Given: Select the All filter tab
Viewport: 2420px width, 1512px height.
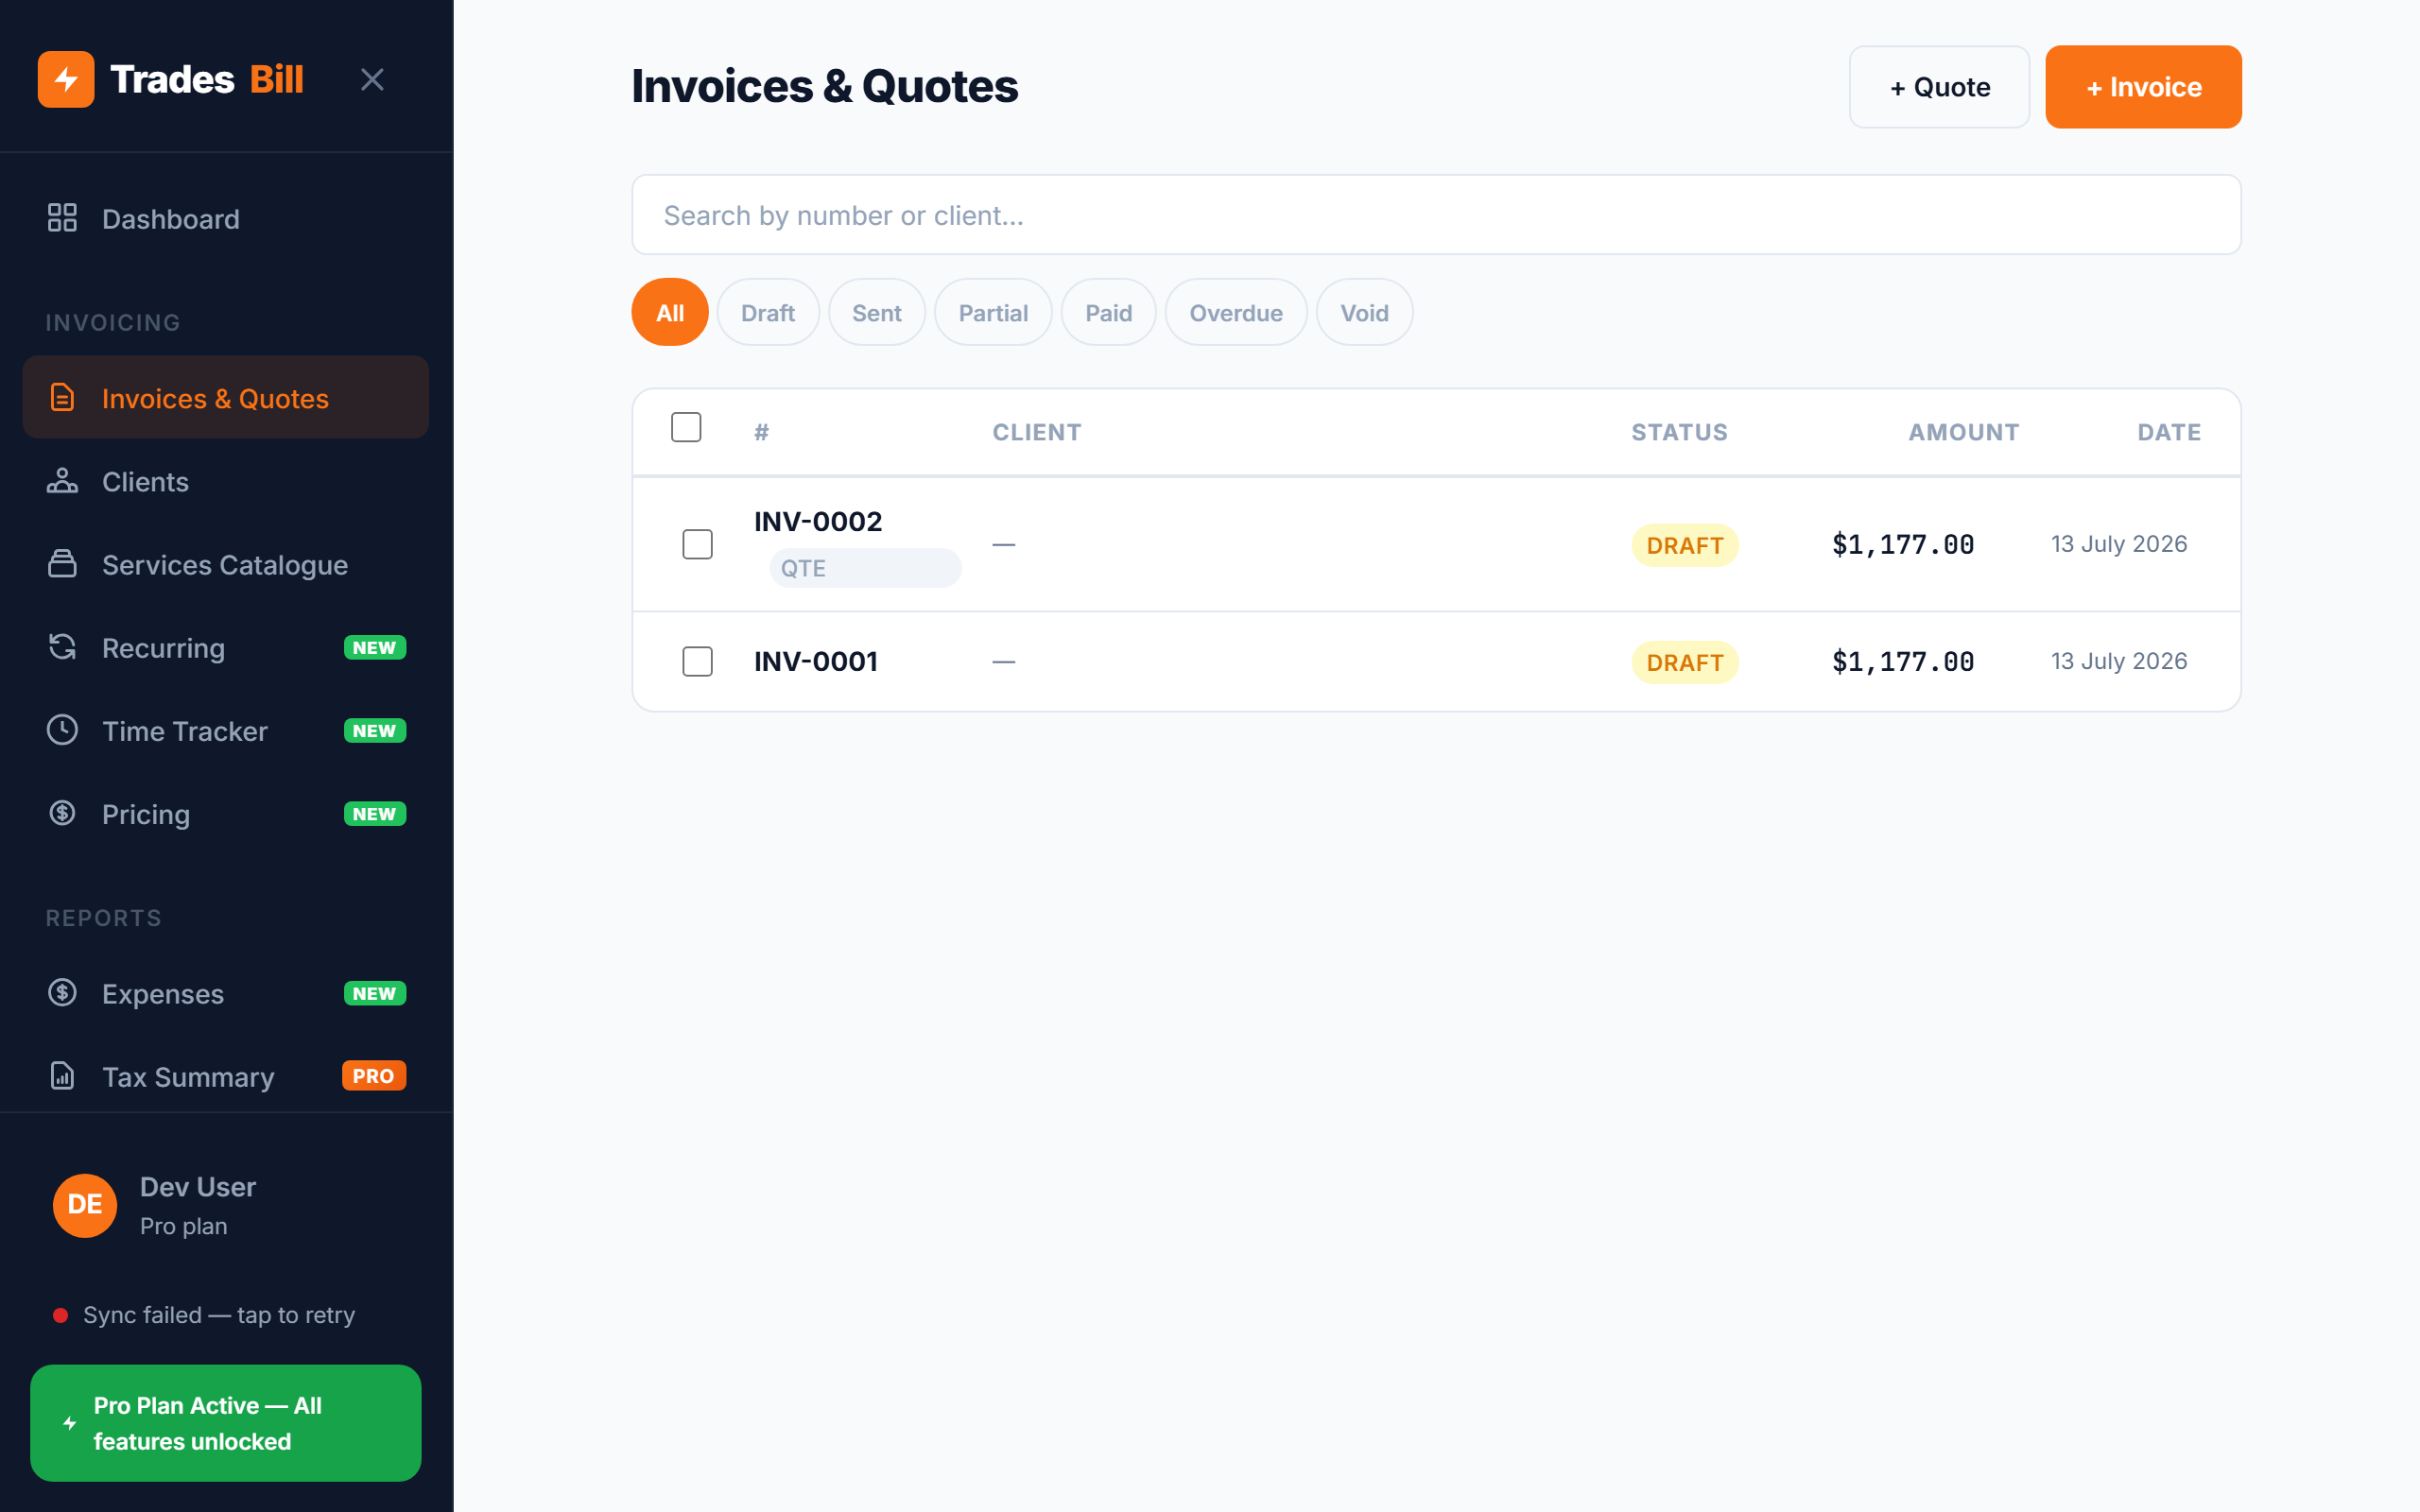Looking at the screenshot, I should click(x=670, y=312).
